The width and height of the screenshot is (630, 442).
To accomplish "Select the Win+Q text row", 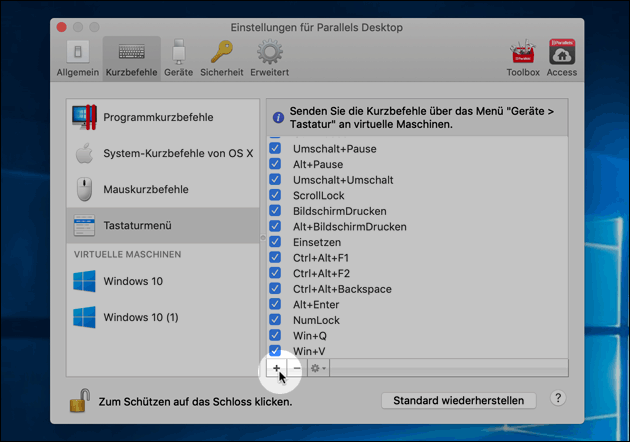I will click(x=310, y=336).
